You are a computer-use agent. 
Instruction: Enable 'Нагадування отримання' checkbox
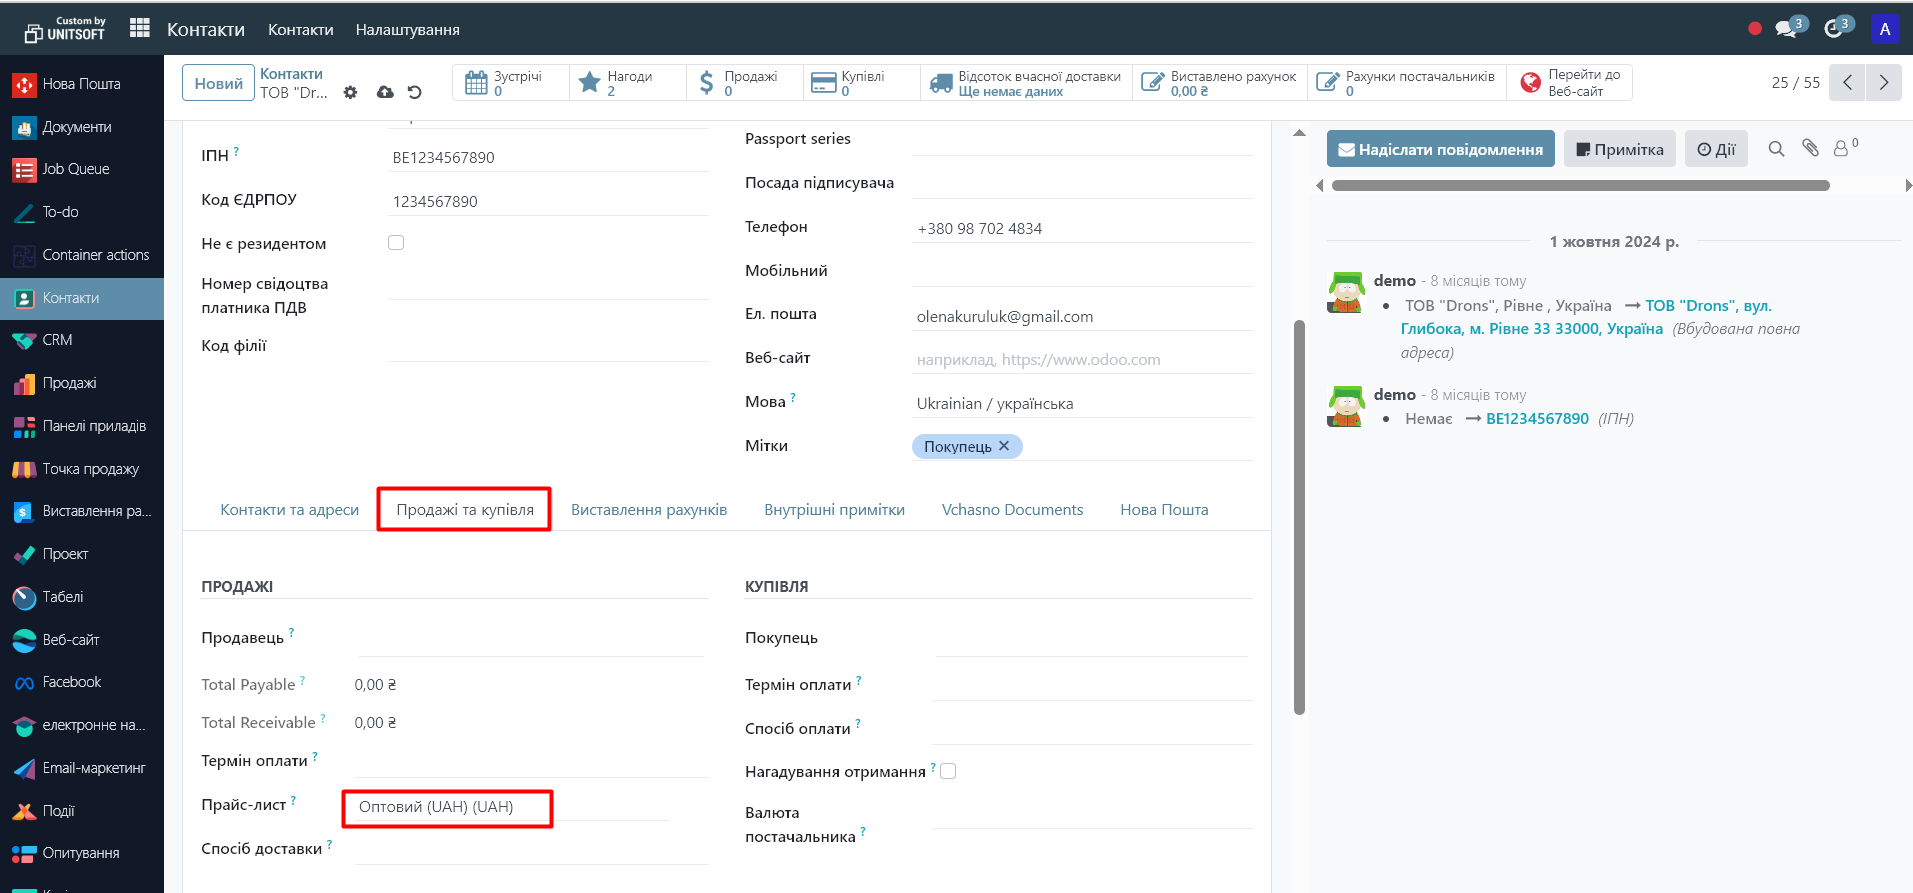pyautogui.click(x=948, y=771)
